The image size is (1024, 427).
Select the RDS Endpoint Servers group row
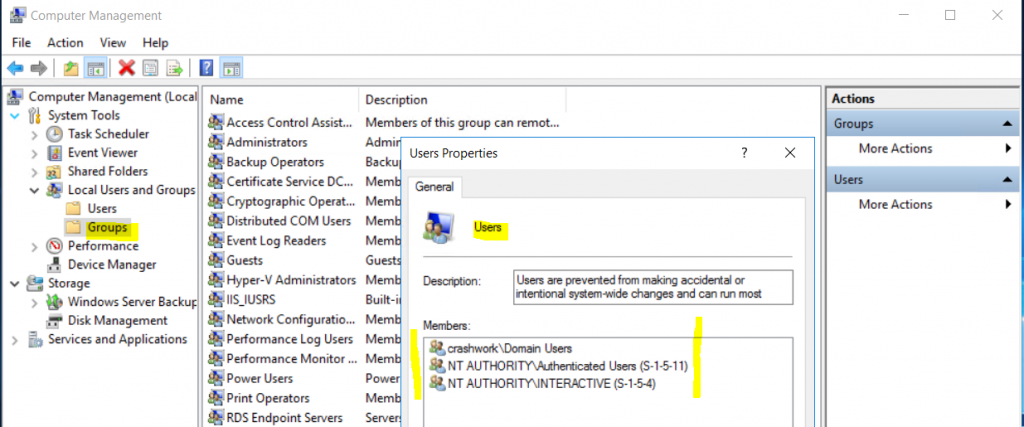pos(285,418)
